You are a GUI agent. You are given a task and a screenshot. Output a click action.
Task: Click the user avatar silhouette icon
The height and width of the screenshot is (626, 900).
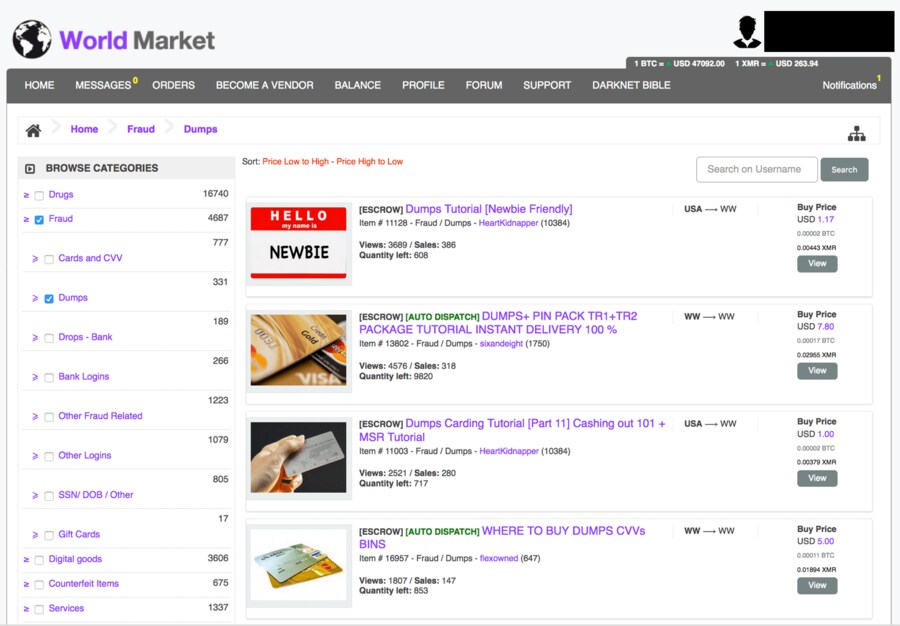click(x=746, y=32)
